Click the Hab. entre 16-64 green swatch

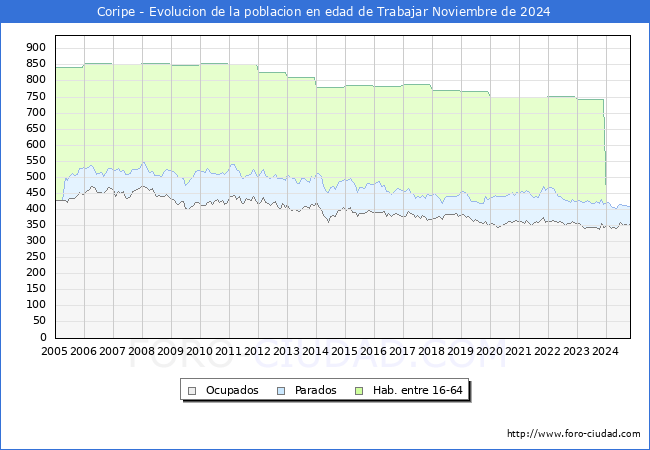pyautogui.click(x=359, y=391)
